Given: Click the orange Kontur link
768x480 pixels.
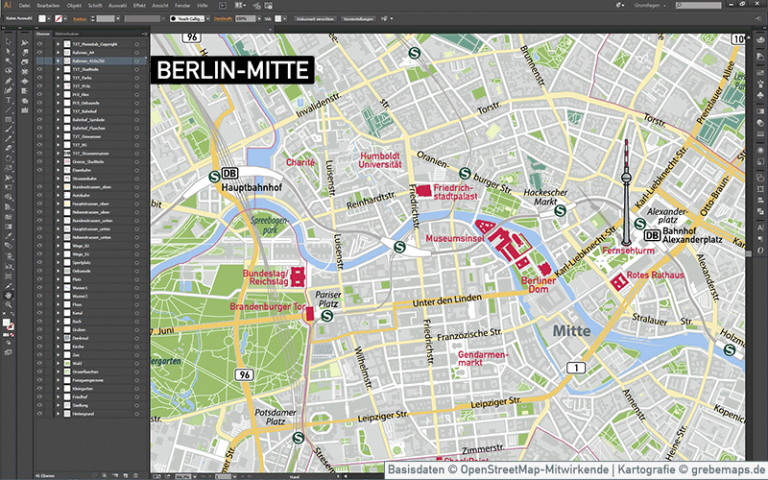Looking at the screenshot, I should pos(79,19).
